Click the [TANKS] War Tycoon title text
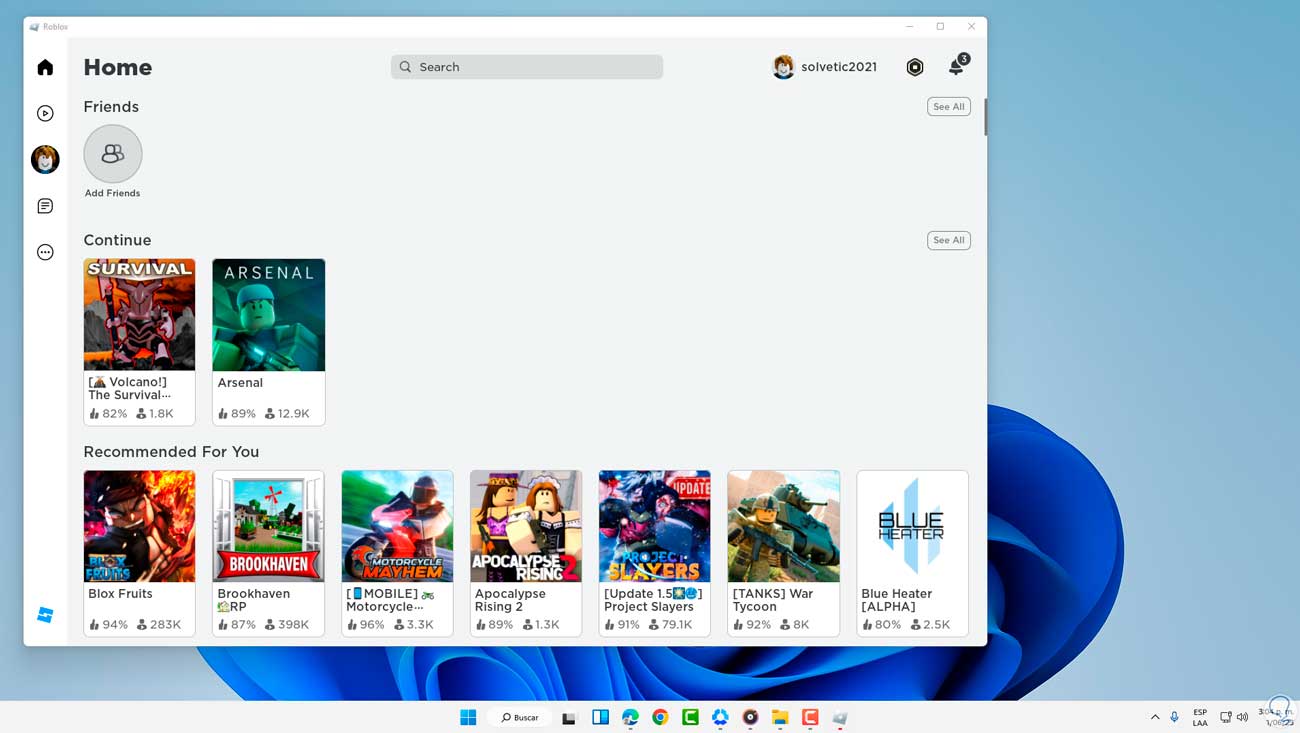The width and height of the screenshot is (1300, 733). (771, 600)
